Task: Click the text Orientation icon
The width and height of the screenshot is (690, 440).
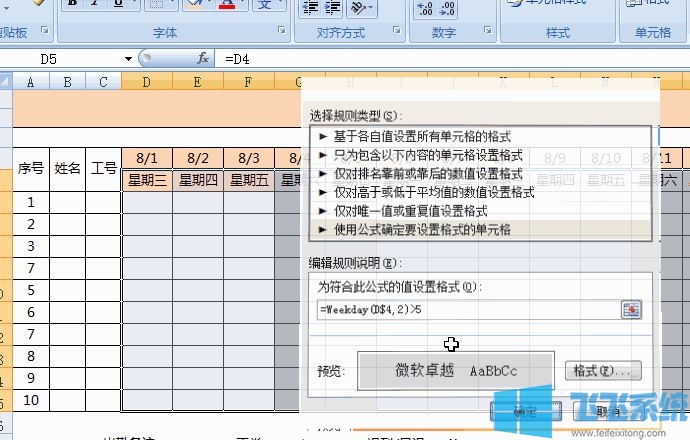Action: [358, 7]
